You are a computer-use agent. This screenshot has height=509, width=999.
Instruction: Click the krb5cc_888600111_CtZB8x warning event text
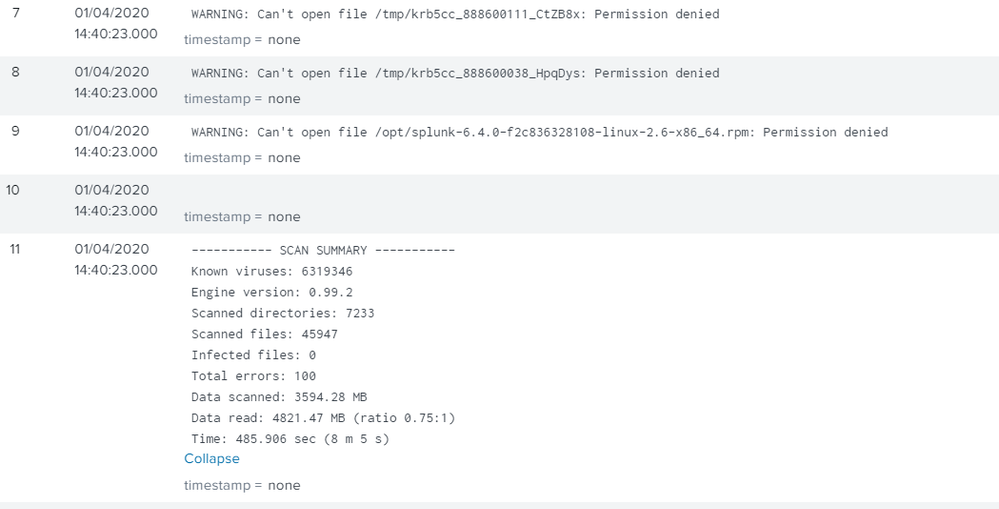tap(454, 15)
